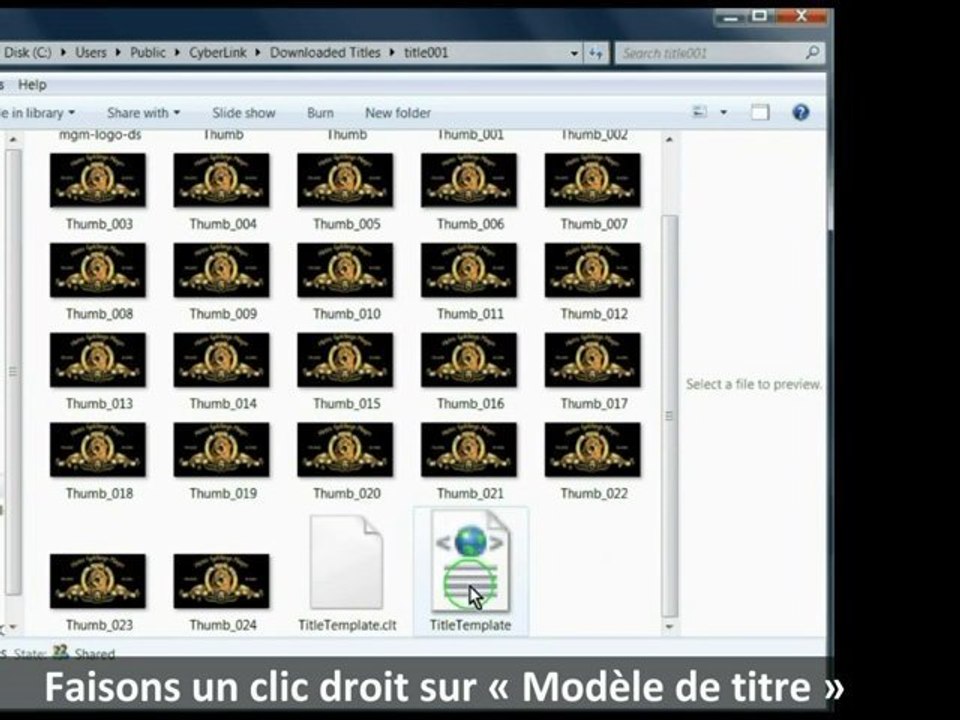Click the Slide show button
Viewport: 960px width, 720px height.
[244, 113]
